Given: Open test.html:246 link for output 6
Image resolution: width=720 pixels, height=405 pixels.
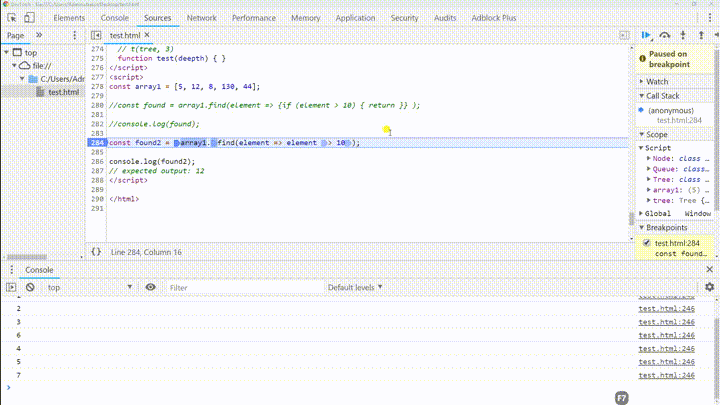Looking at the screenshot, I should coord(666,335).
